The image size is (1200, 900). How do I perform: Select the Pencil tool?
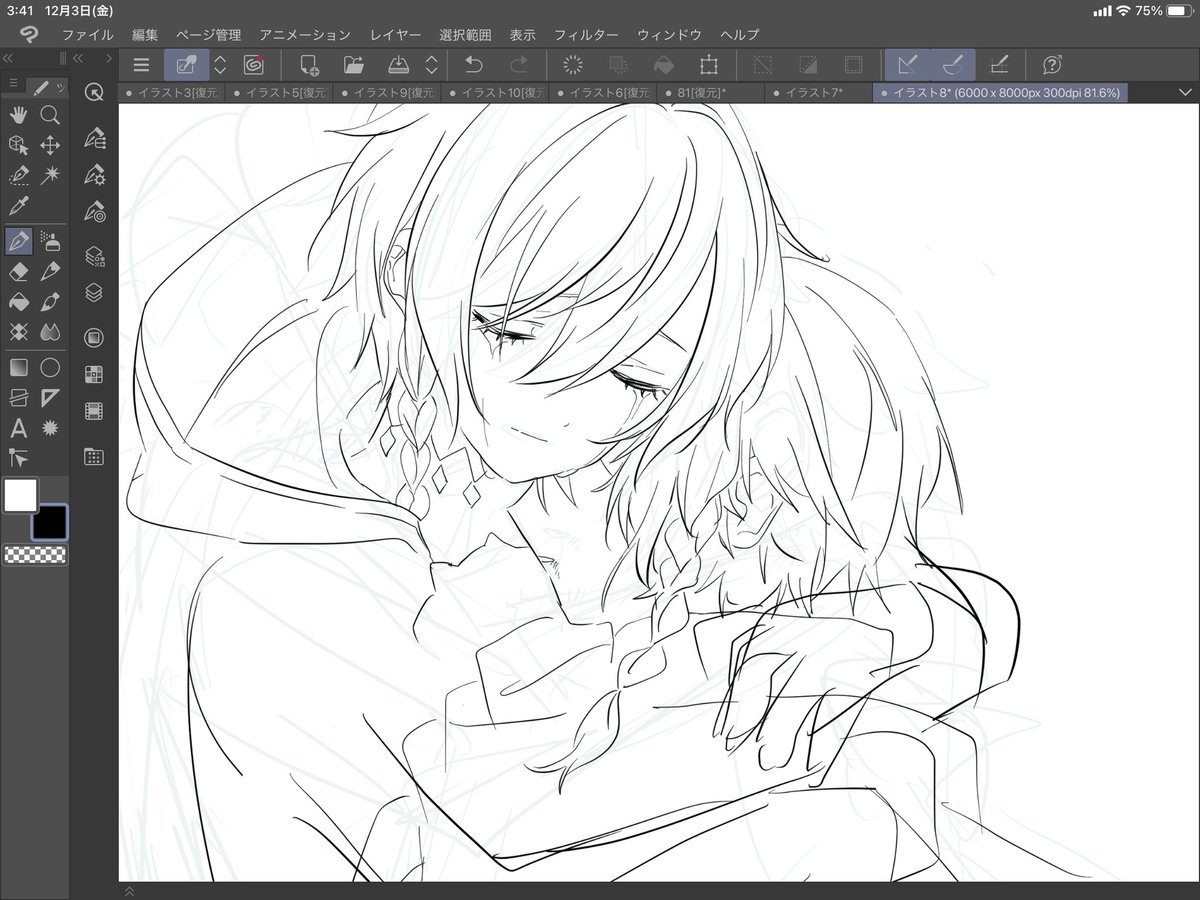50,272
